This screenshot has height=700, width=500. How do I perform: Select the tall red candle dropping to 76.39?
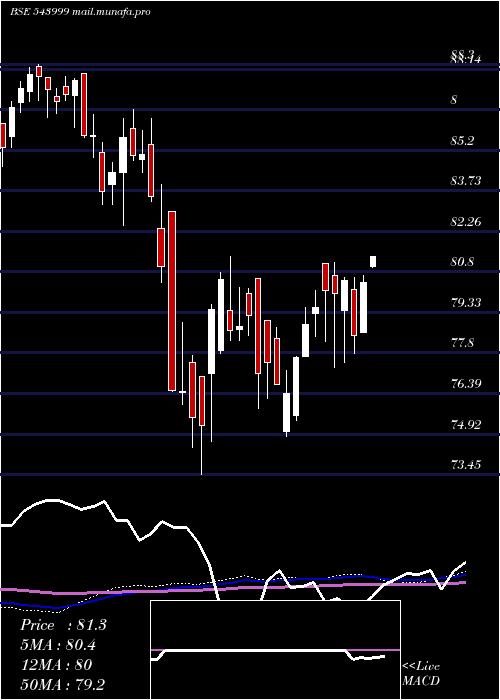172,301
